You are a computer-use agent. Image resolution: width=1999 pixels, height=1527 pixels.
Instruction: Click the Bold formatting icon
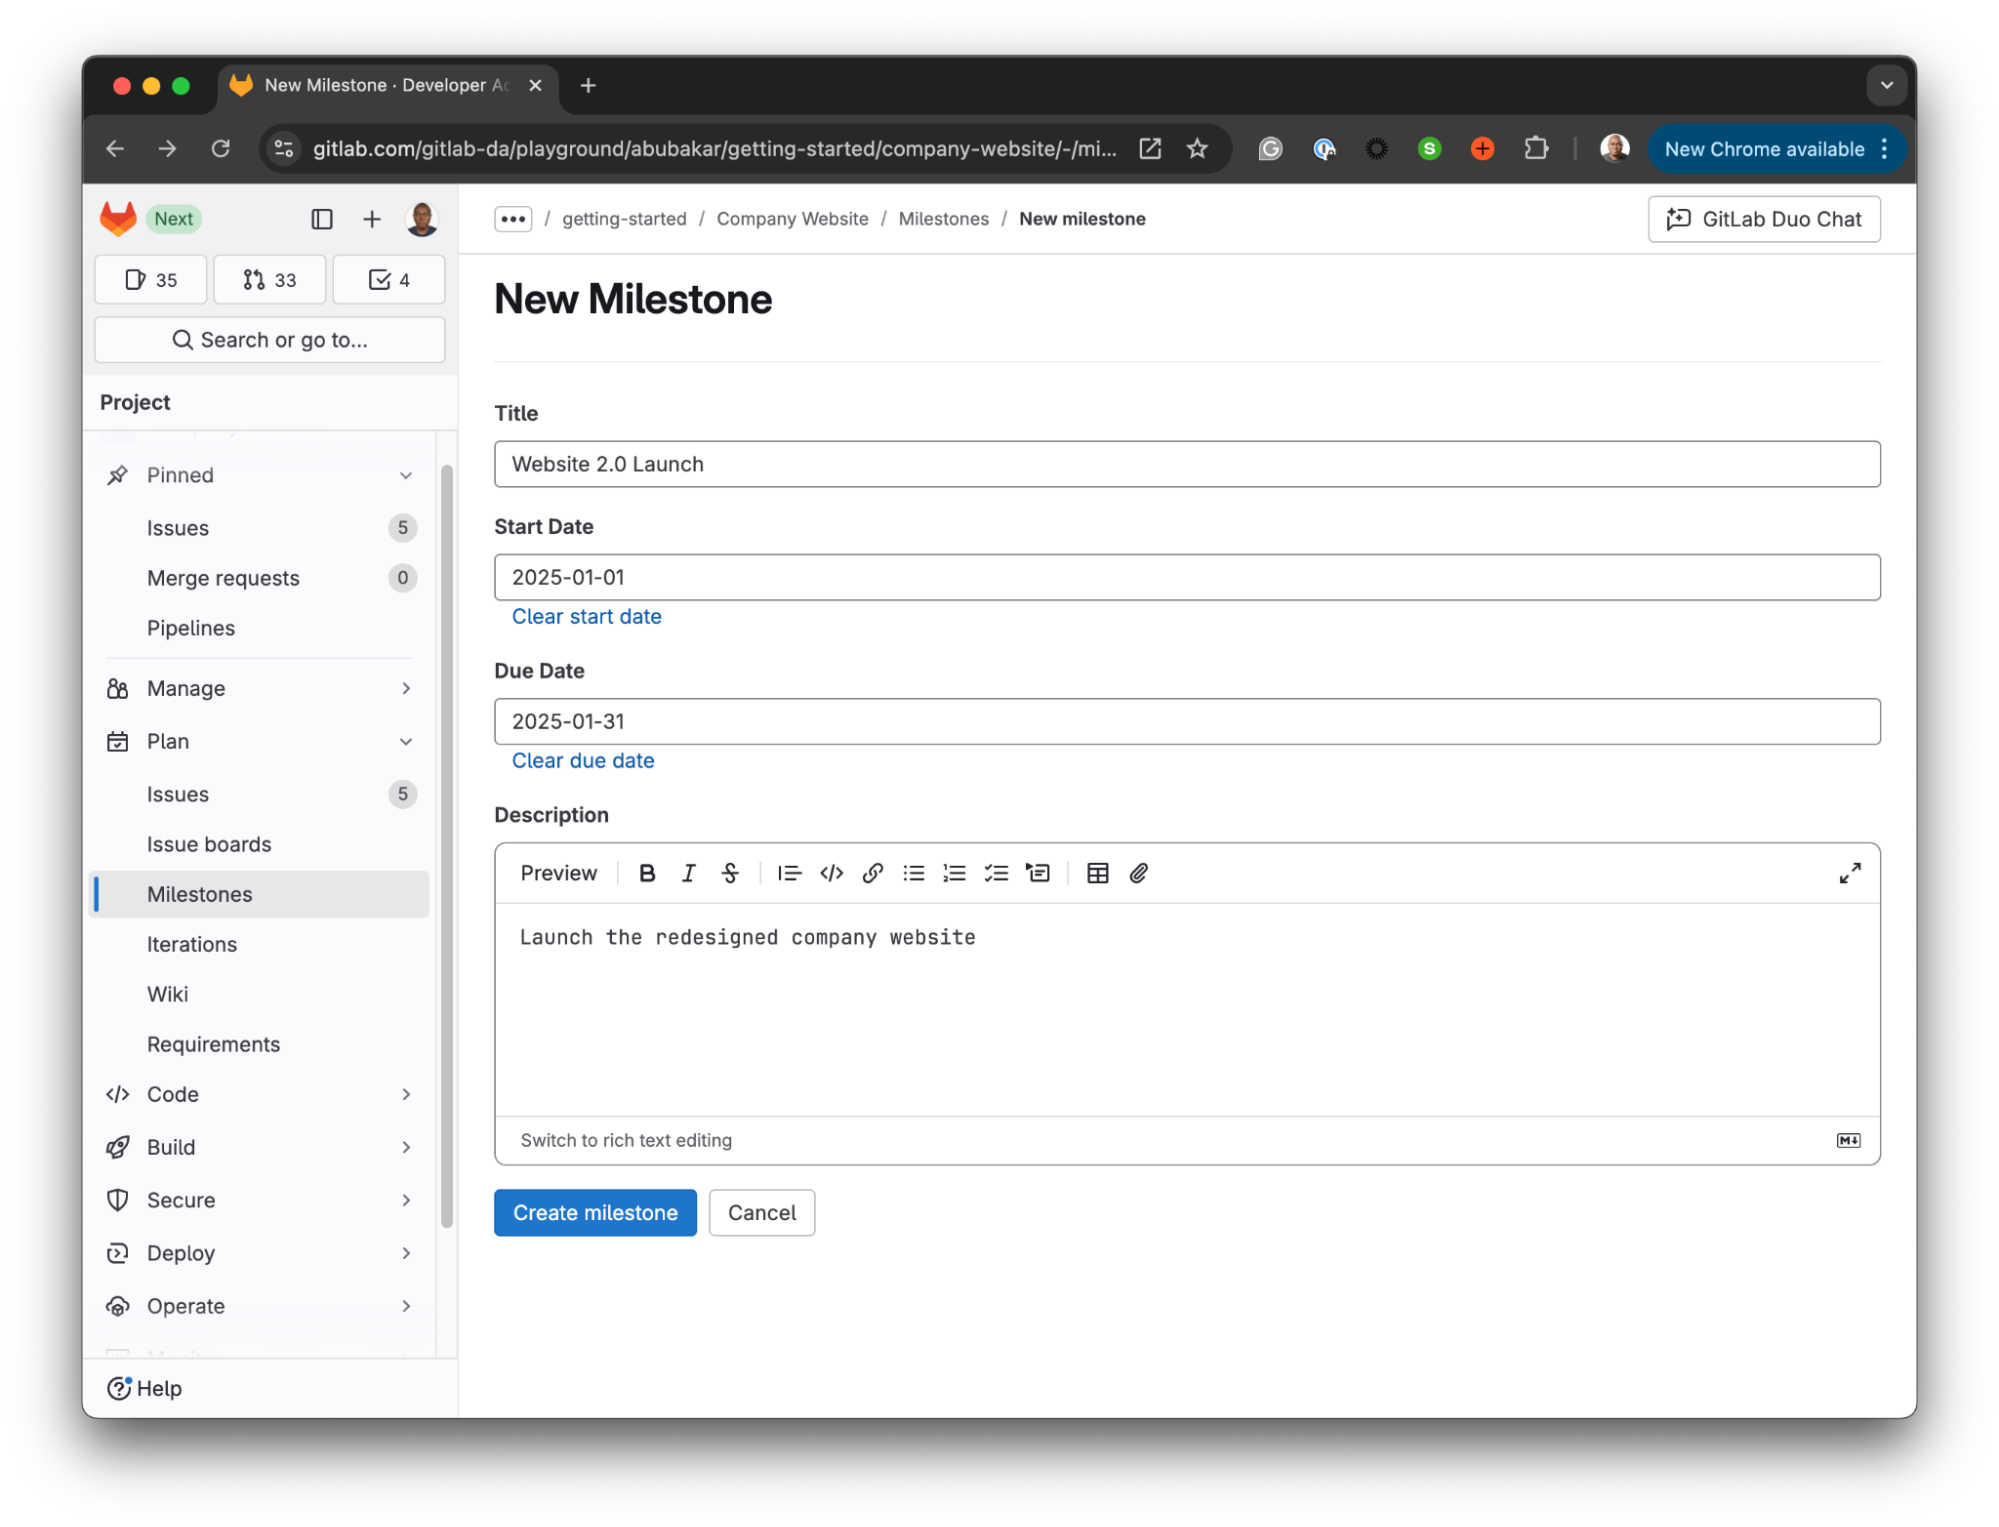pos(648,873)
